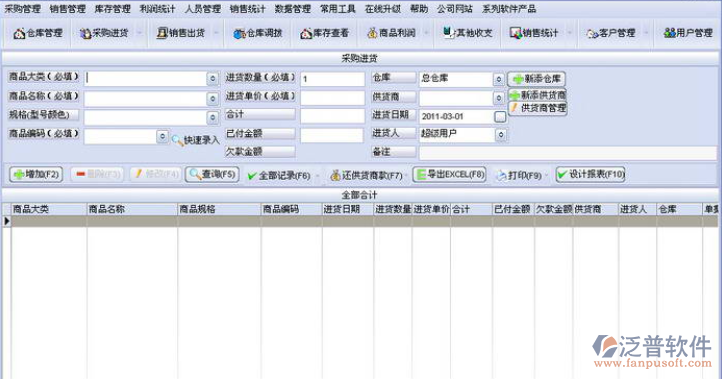The width and height of the screenshot is (722, 379).
Task: Open 采购进货 purchase toolbar icon
Action: (85, 33)
